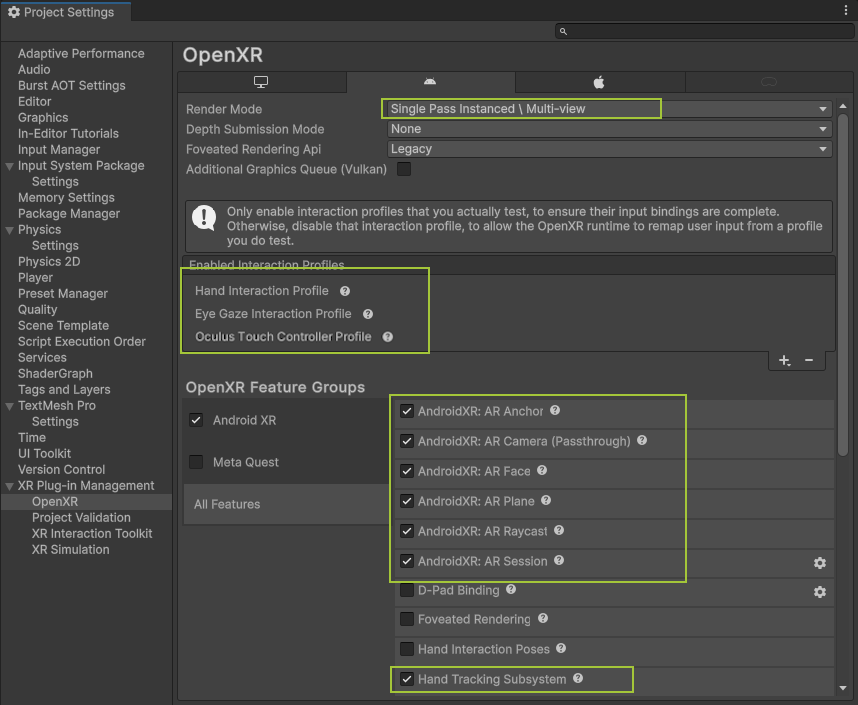
Task: Click help icon next to Hand Interaction Profile
Action: (x=345, y=291)
